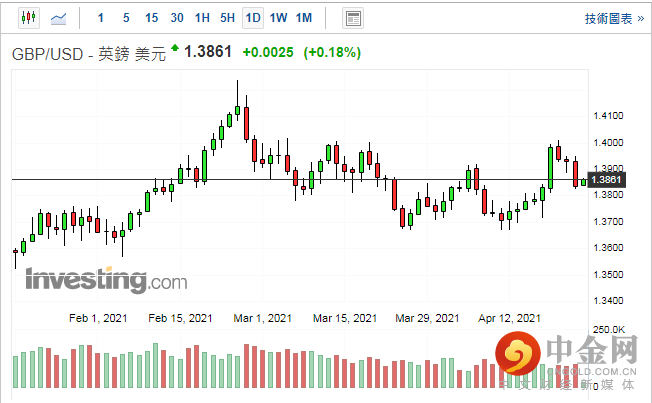Switch to the area line chart icon
Viewport: 652px width, 403px height.
pyautogui.click(x=58, y=18)
